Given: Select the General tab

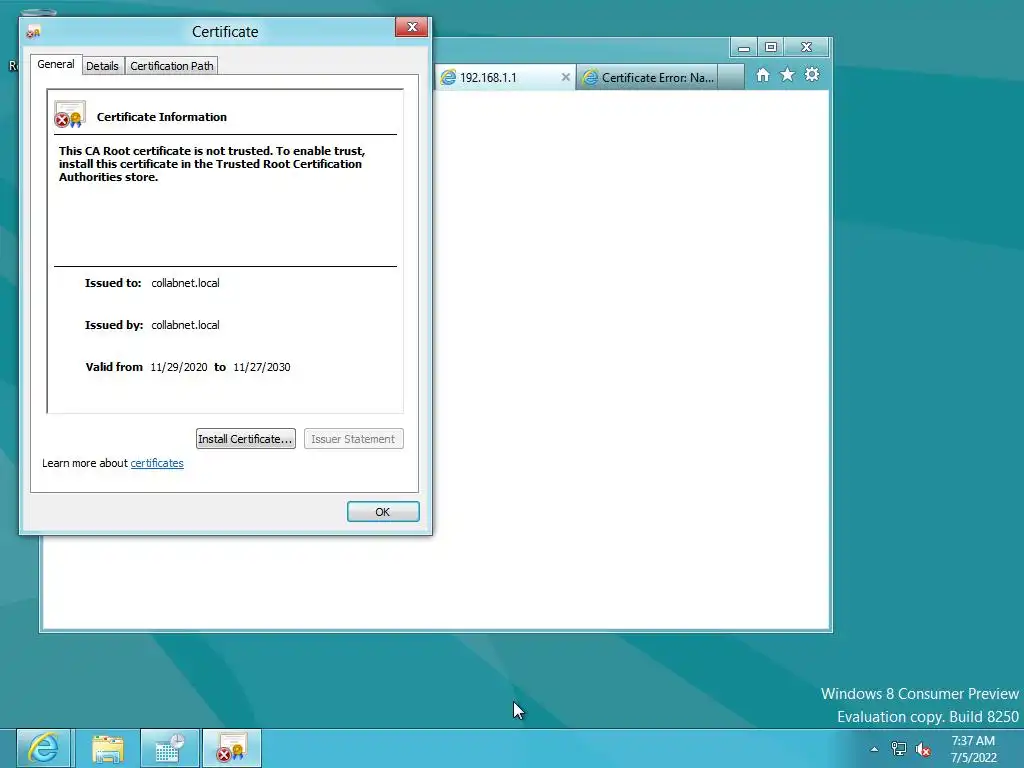Looking at the screenshot, I should pyautogui.click(x=56, y=64).
